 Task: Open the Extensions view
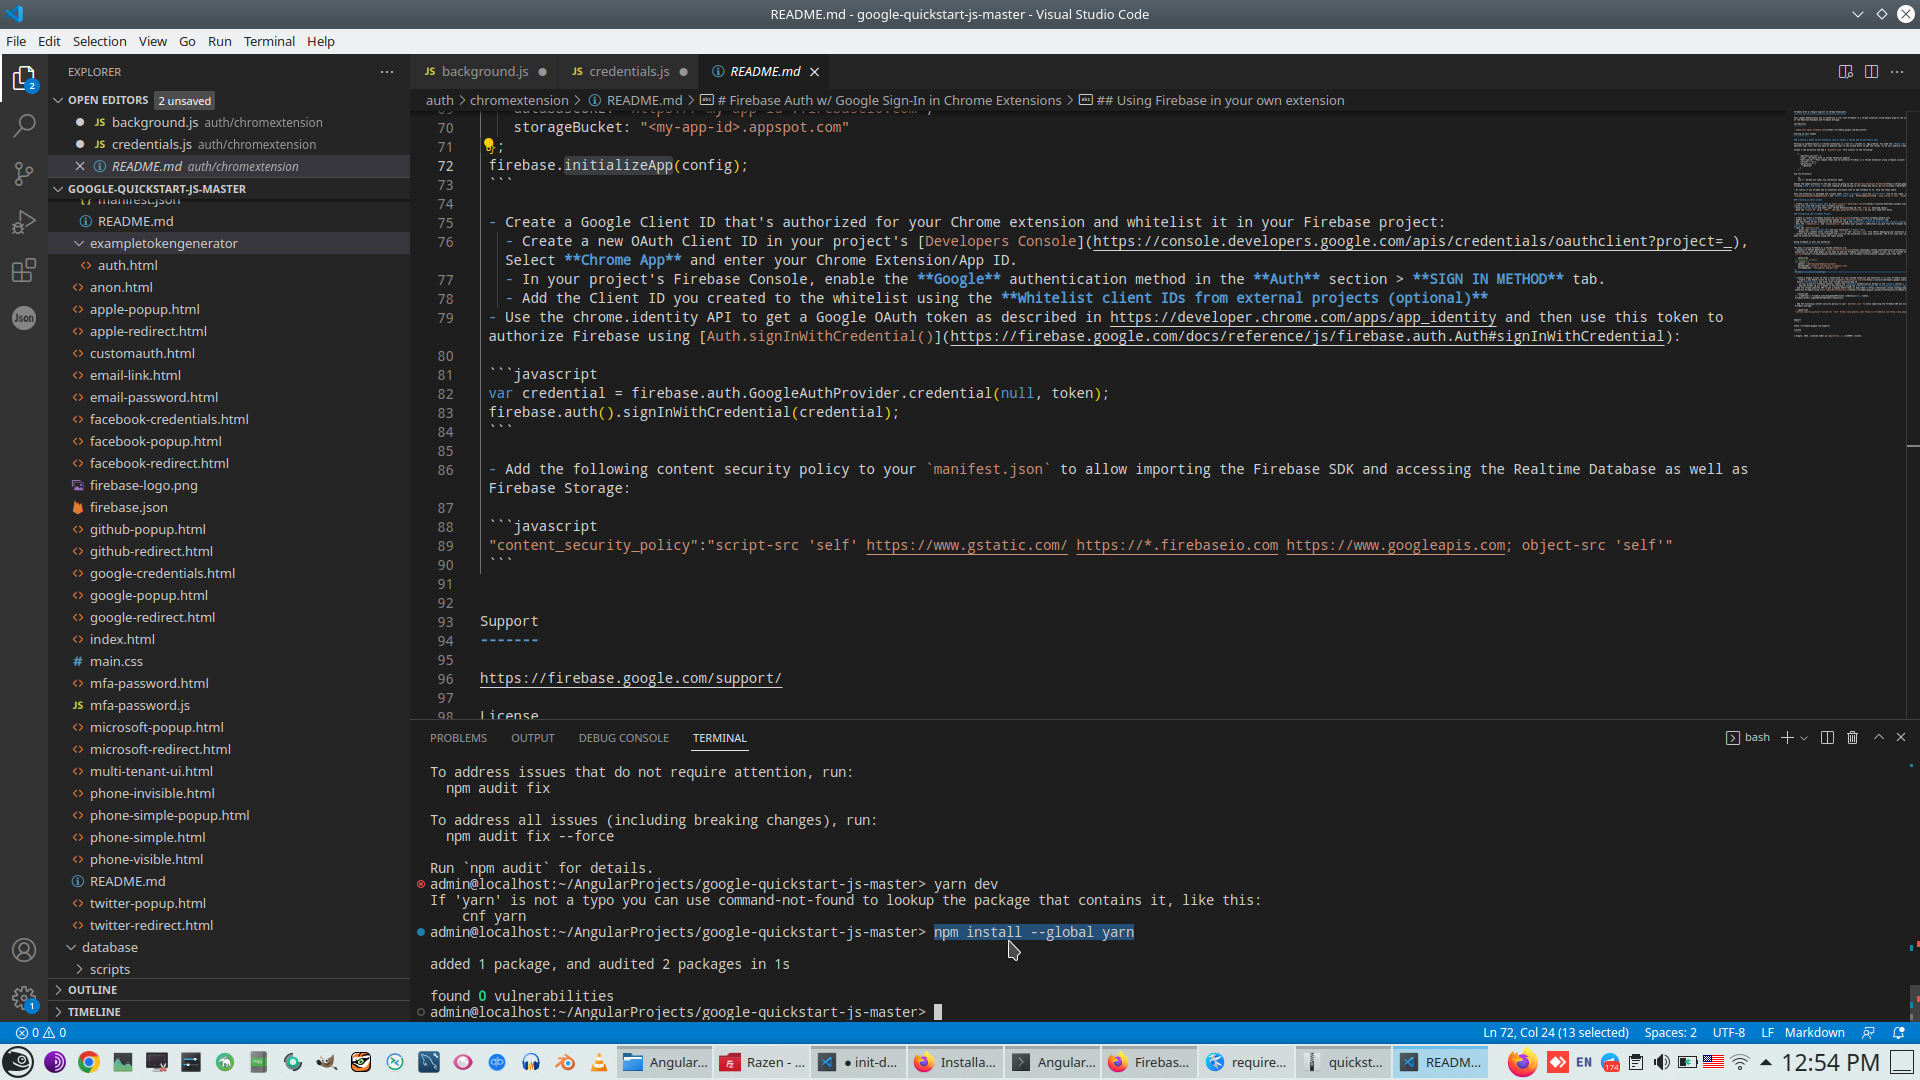pyautogui.click(x=24, y=270)
